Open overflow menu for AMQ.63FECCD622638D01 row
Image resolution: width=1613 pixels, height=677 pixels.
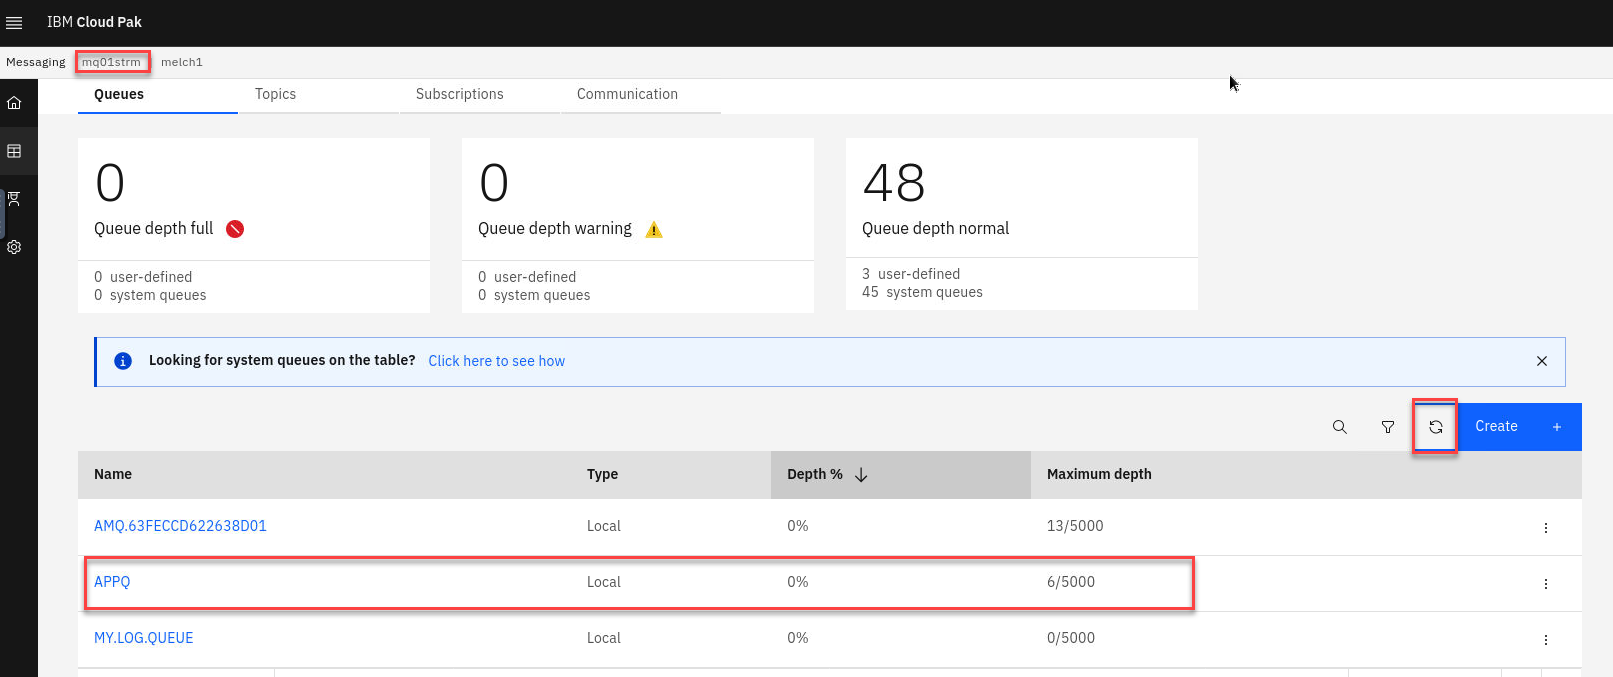click(x=1545, y=528)
